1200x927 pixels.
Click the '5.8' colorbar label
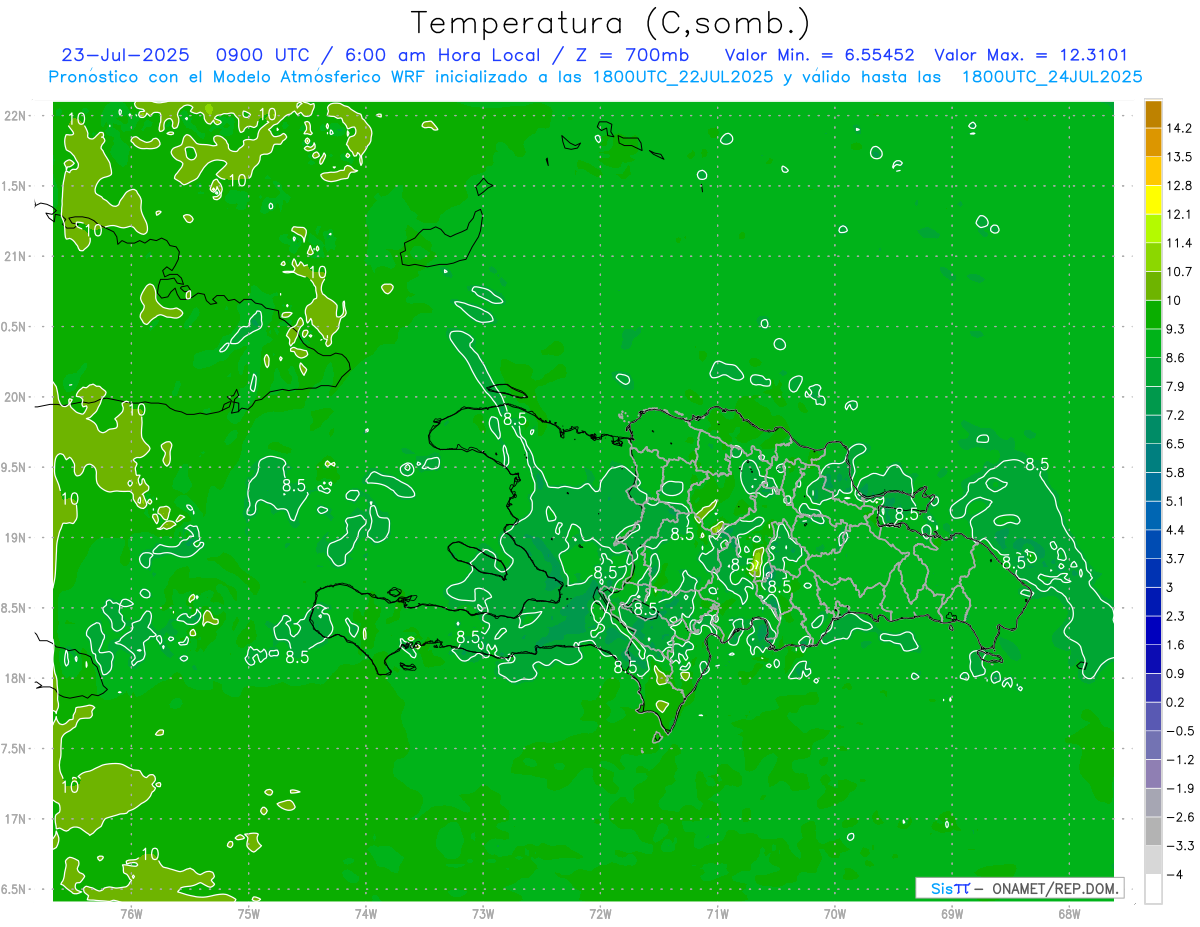coord(1176,472)
